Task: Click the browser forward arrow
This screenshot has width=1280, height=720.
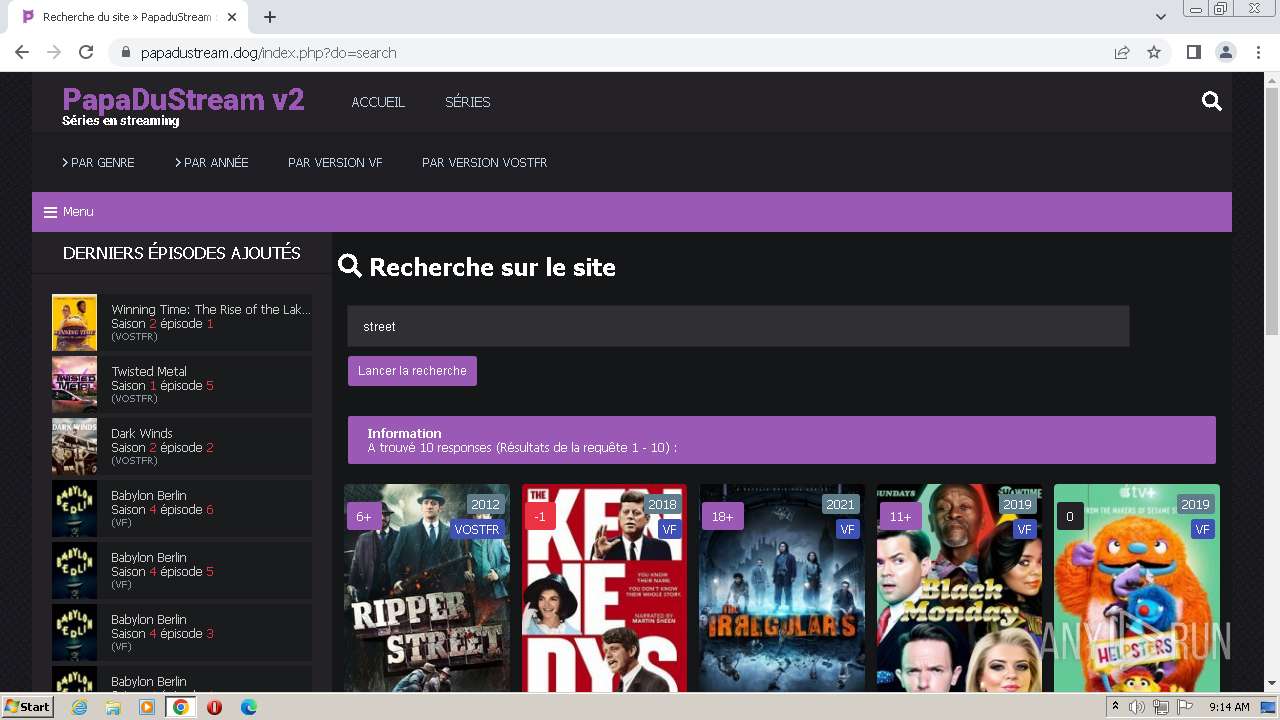Action: [54, 52]
